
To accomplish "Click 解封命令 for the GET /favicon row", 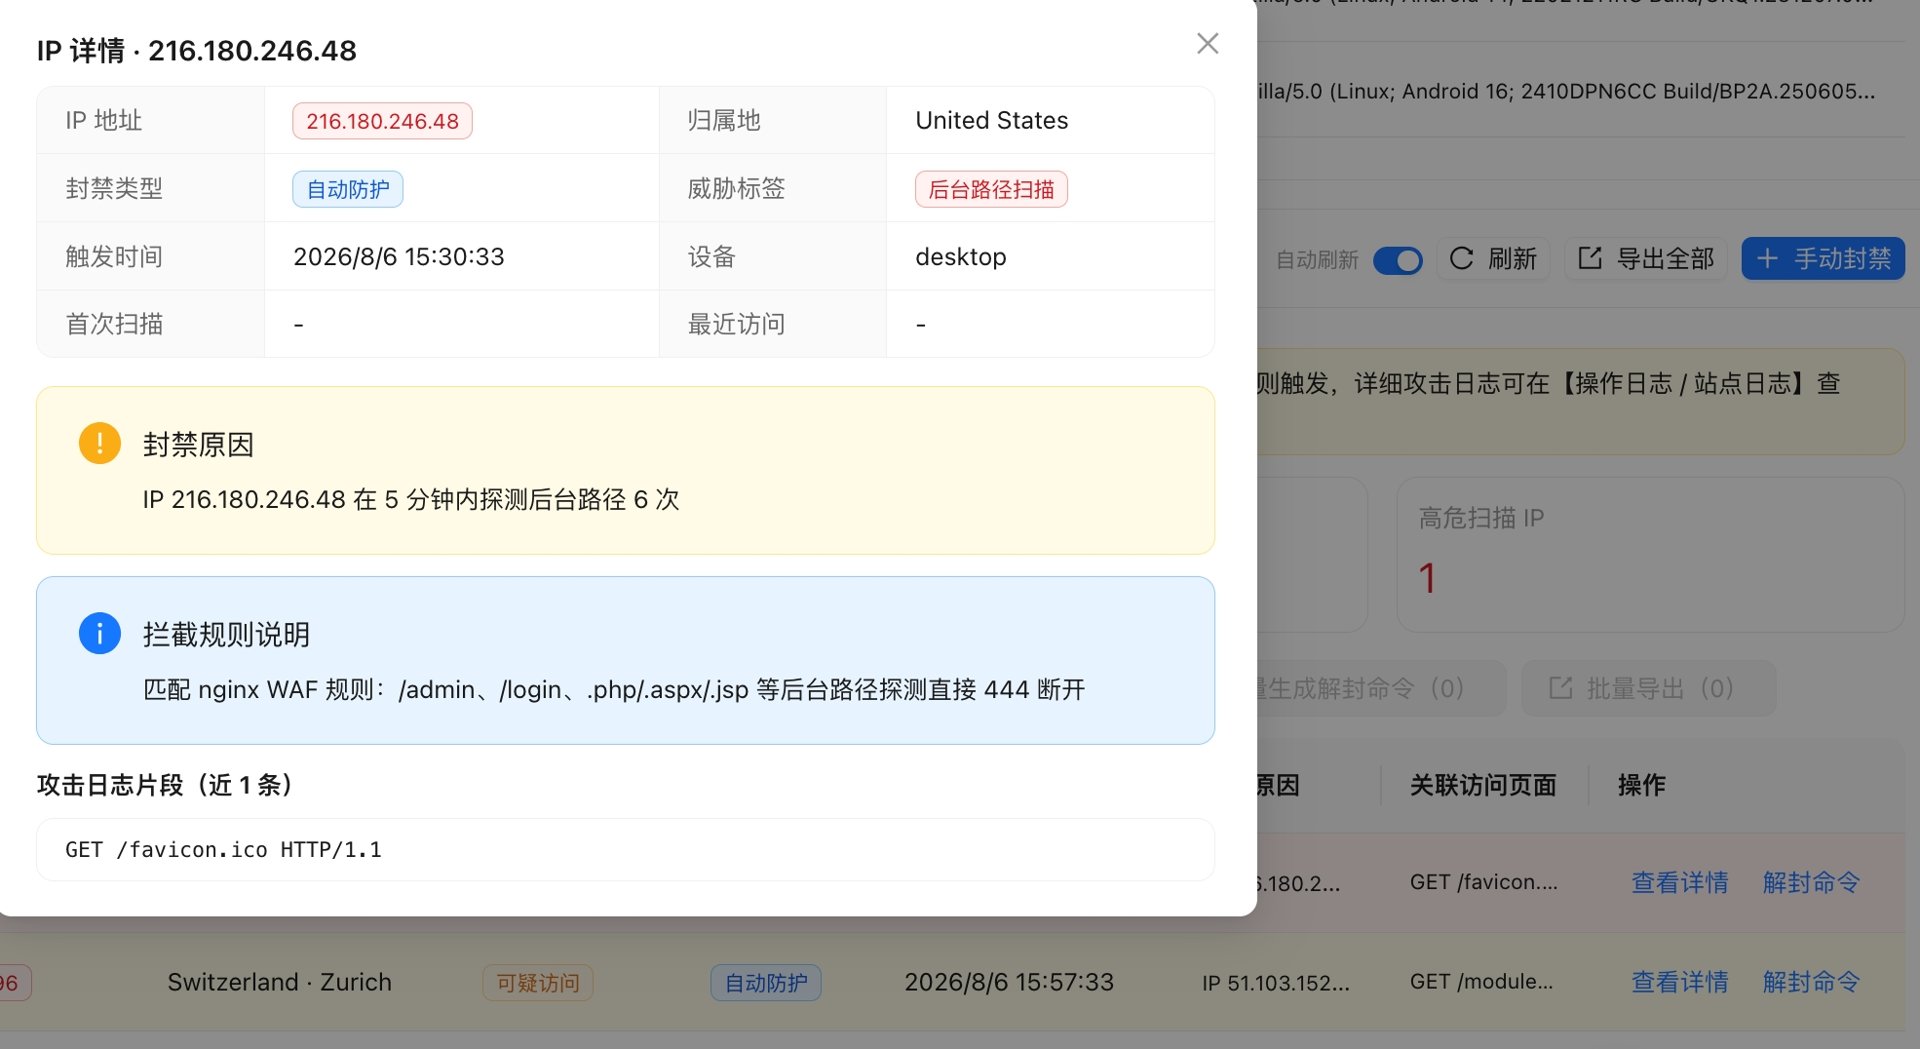I will [1811, 882].
